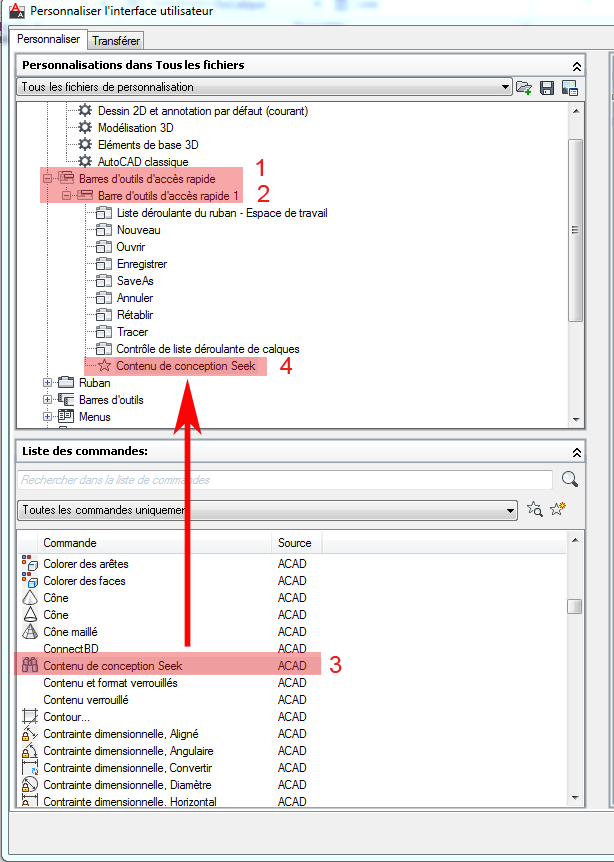Screen dimensions: 614x862
Task: Click the search magnifier icon in command list
Action: click(570, 480)
